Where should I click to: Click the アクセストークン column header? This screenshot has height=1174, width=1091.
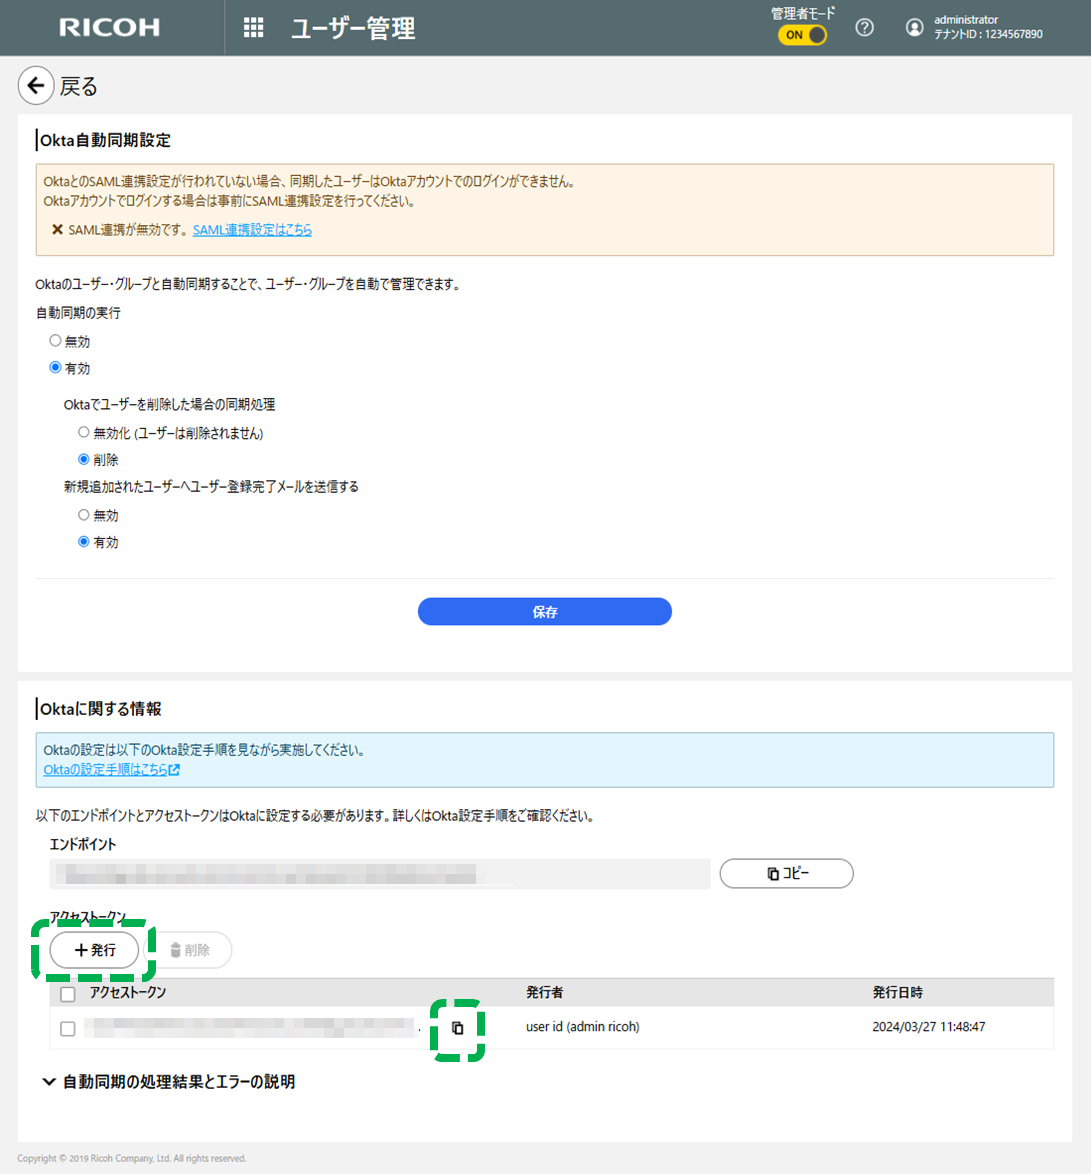coord(128,993)
